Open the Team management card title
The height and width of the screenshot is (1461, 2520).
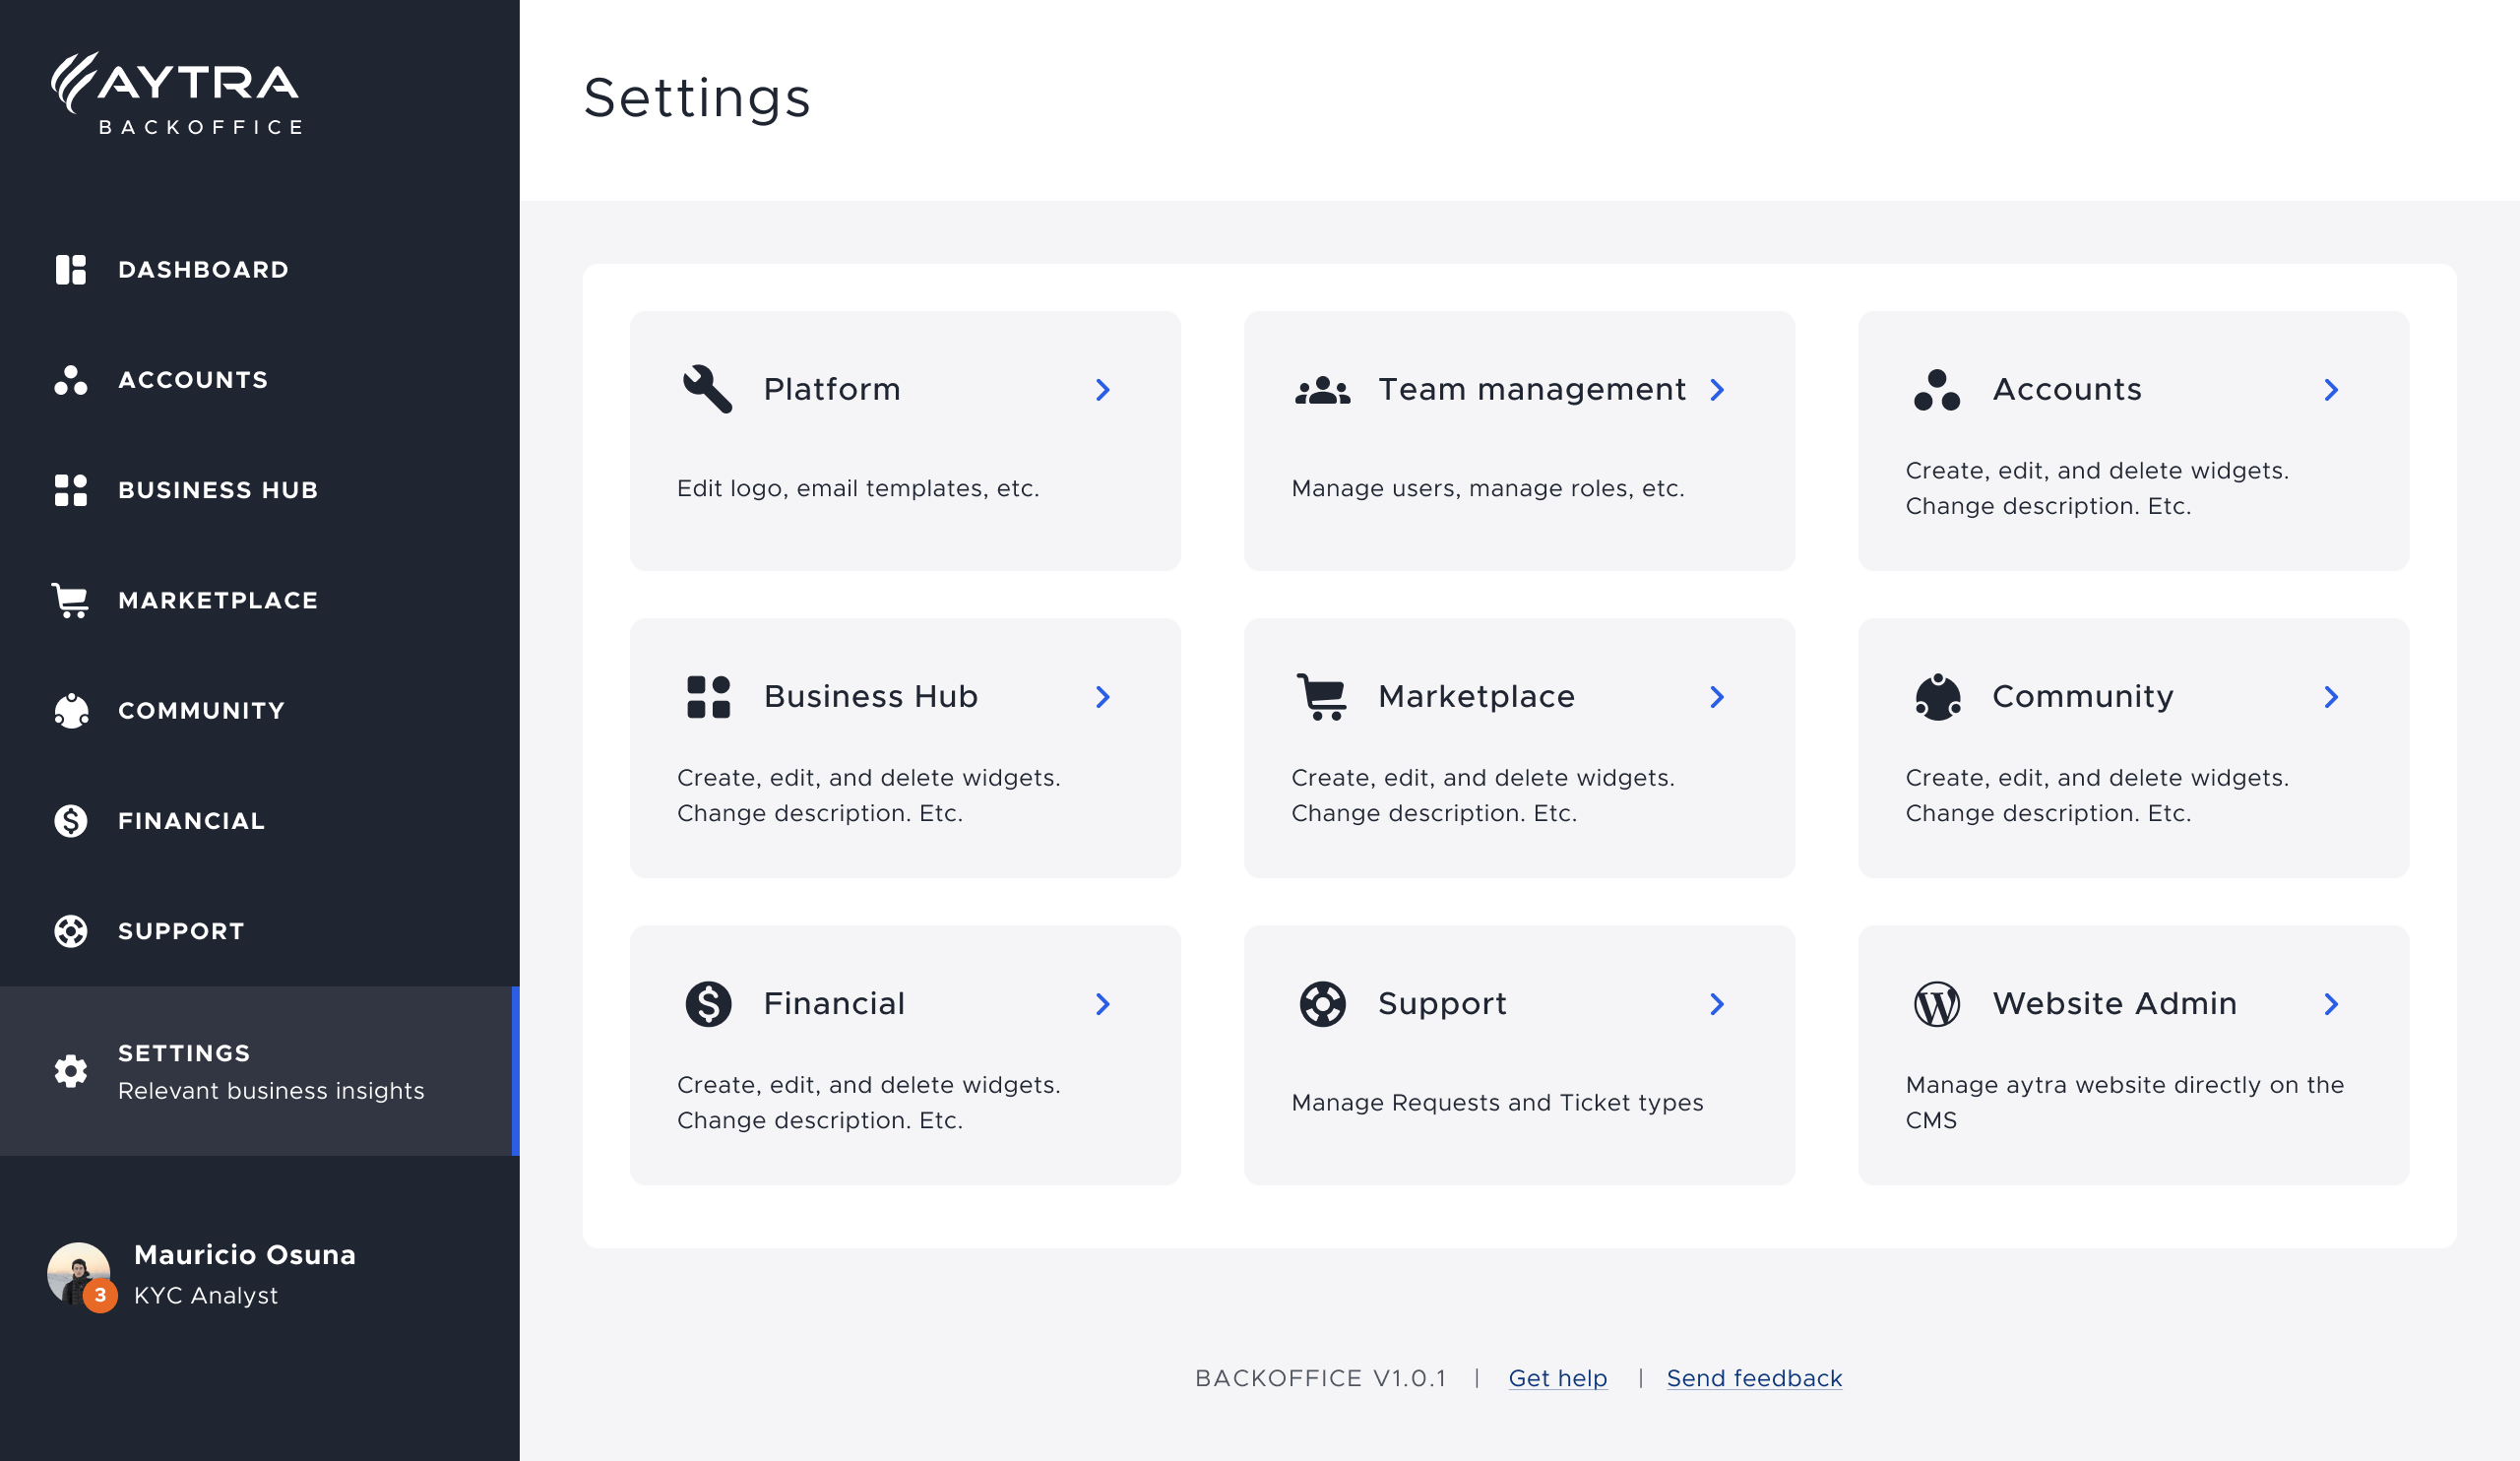pos(1532,389)
